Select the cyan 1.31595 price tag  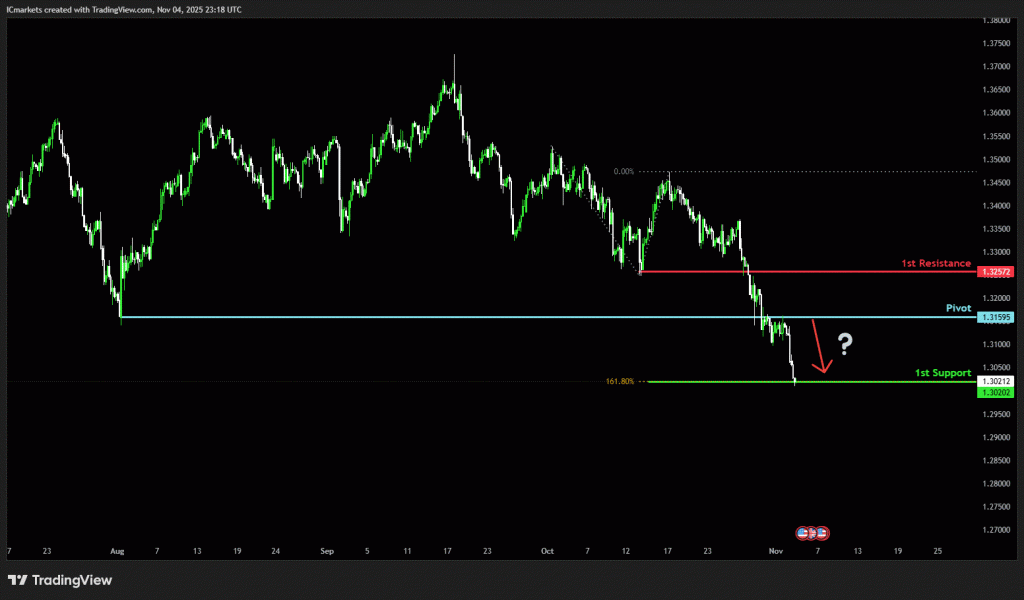click(x=996, y=317)
